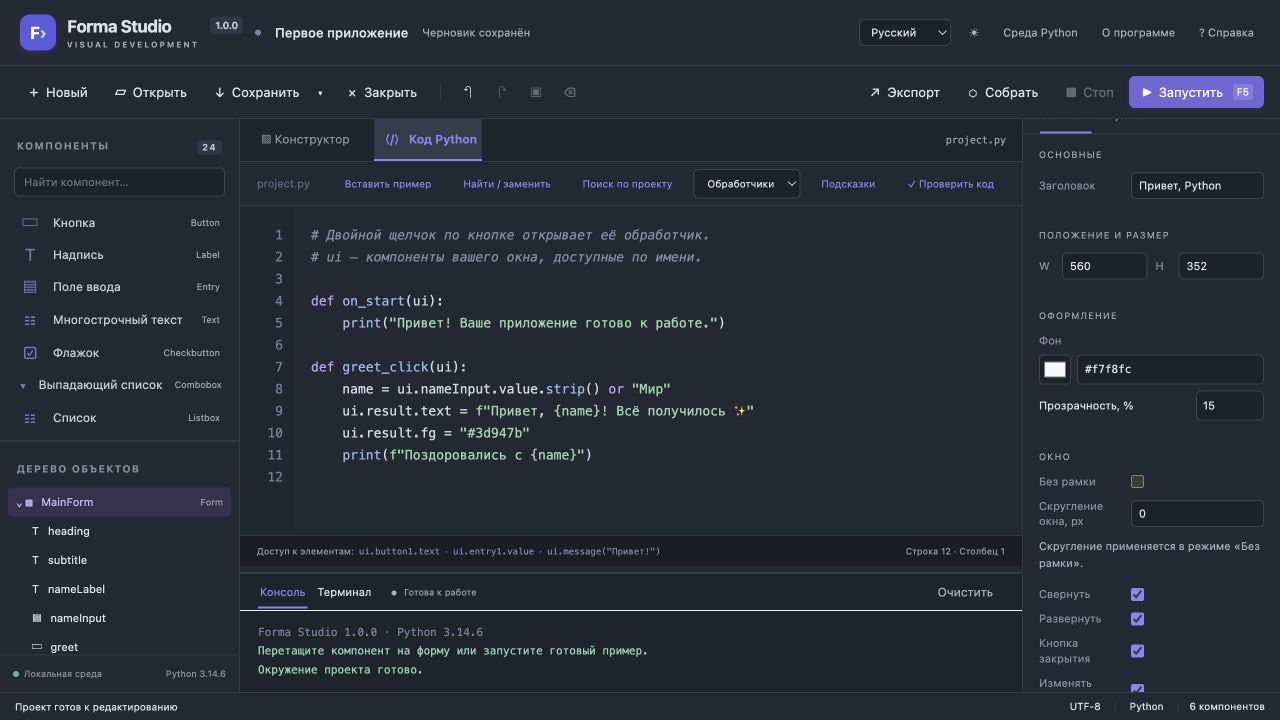Enable the Без рамки checkbox
Screen dimensions: 1280x720
click(1137, 482)
